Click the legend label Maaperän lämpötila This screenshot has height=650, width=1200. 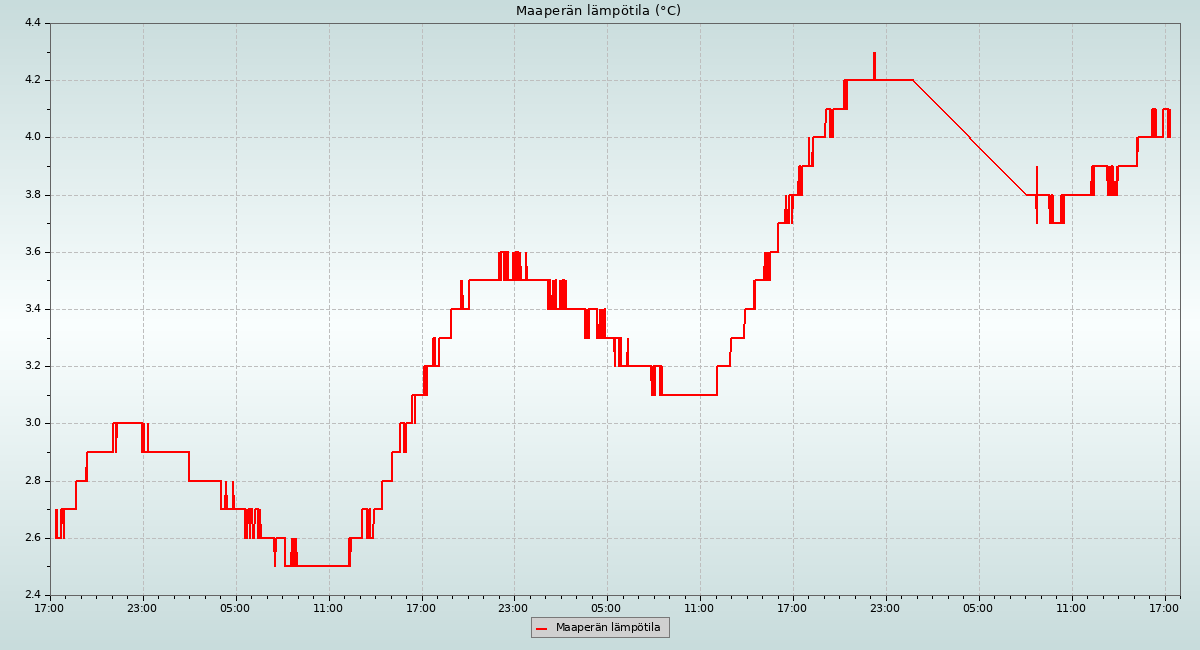[x=608, y=628]
